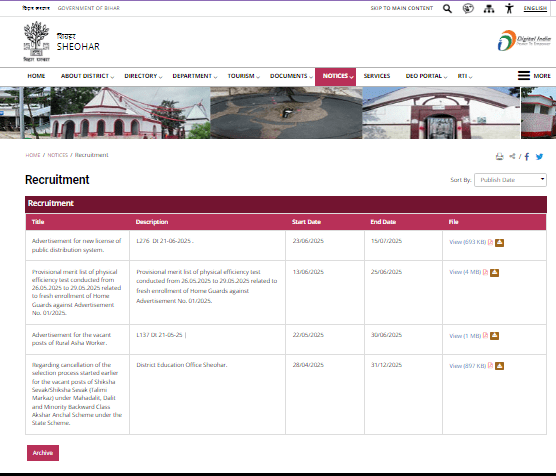This screenshot has width=556, height=476.
Task: Open the sitemap icon in top bar
Action: pos(489,9)
